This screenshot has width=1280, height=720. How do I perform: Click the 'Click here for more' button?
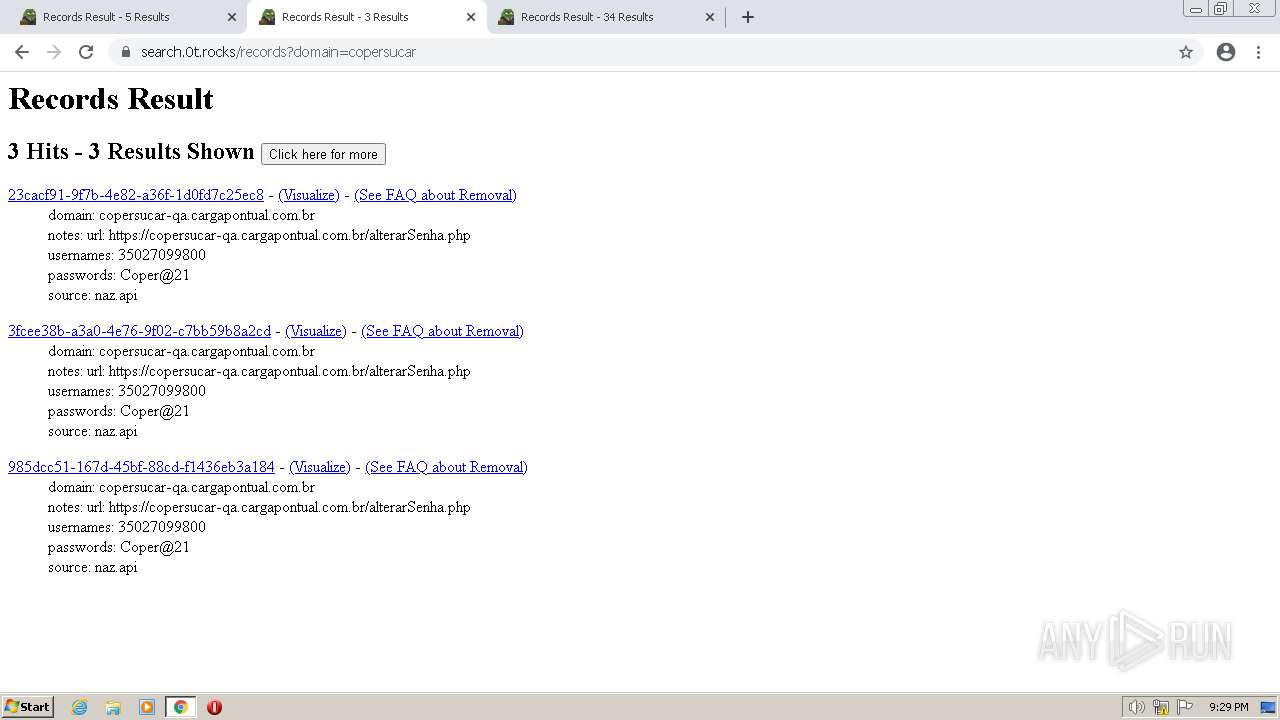click(x=323, y=154)
